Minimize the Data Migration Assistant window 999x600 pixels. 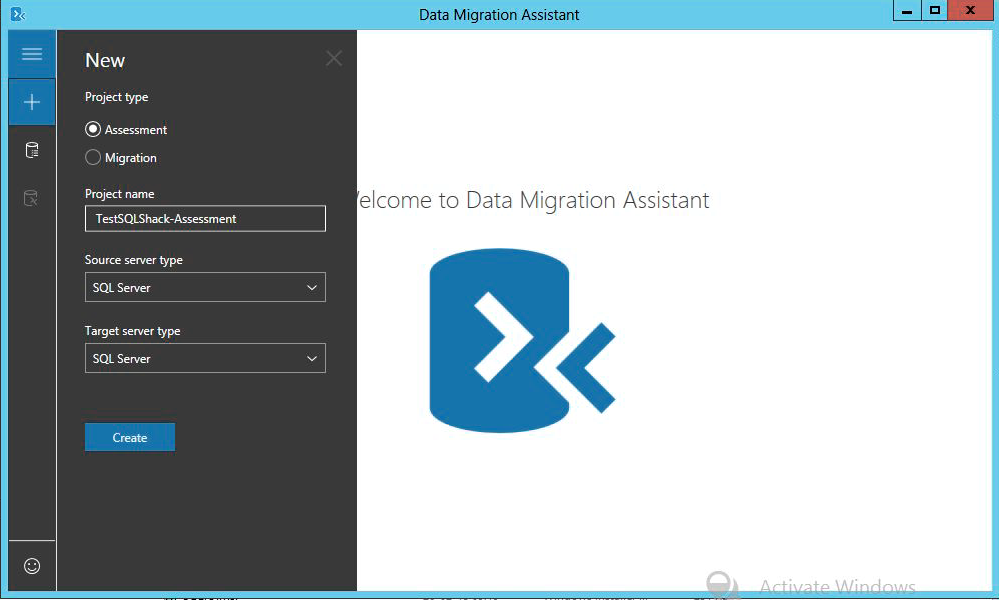[x=907, y=11]
